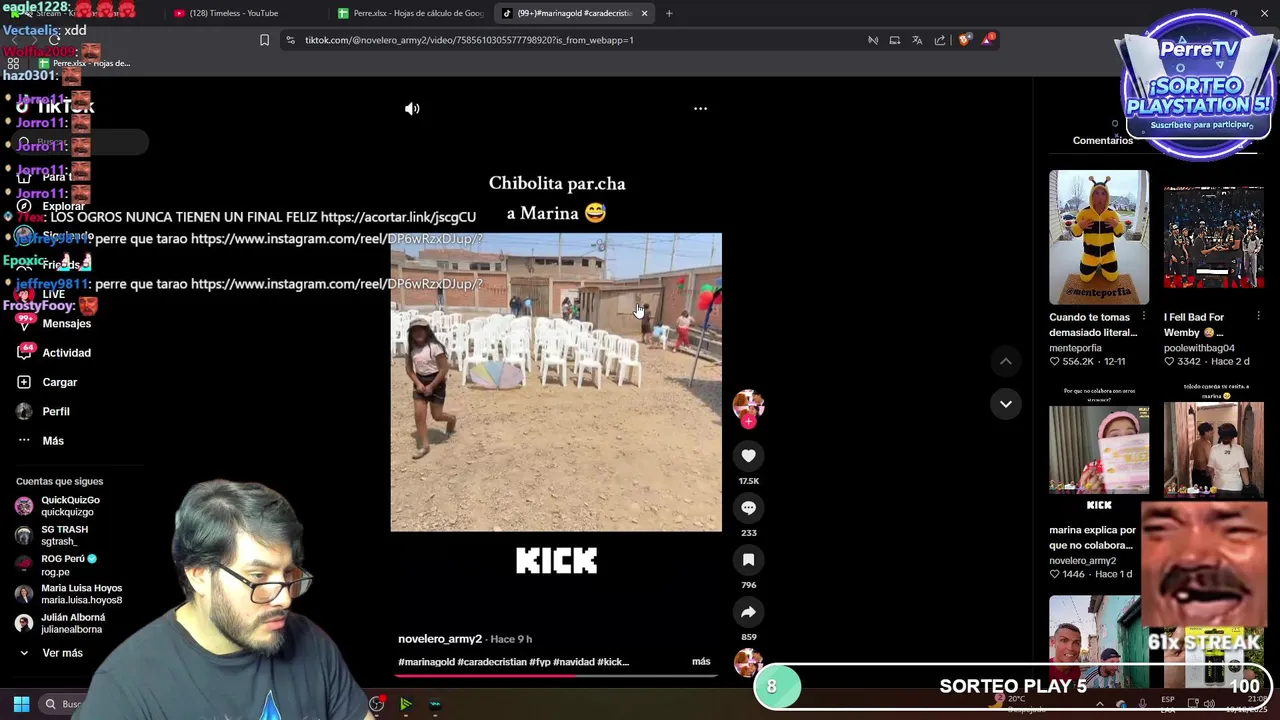Open the green arrow taskbar app
The width and height of the screenshot is (1280, 720).
click(x=405, y=704)
